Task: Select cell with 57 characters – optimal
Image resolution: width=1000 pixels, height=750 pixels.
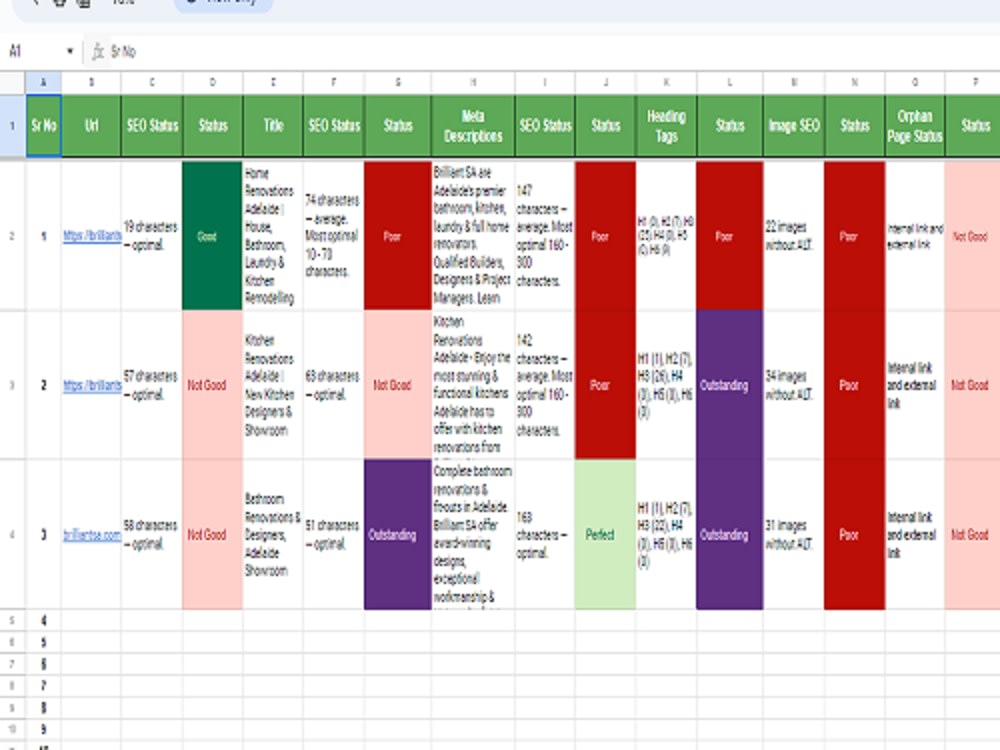Action: pyautogui.click(x=152, y=385)
